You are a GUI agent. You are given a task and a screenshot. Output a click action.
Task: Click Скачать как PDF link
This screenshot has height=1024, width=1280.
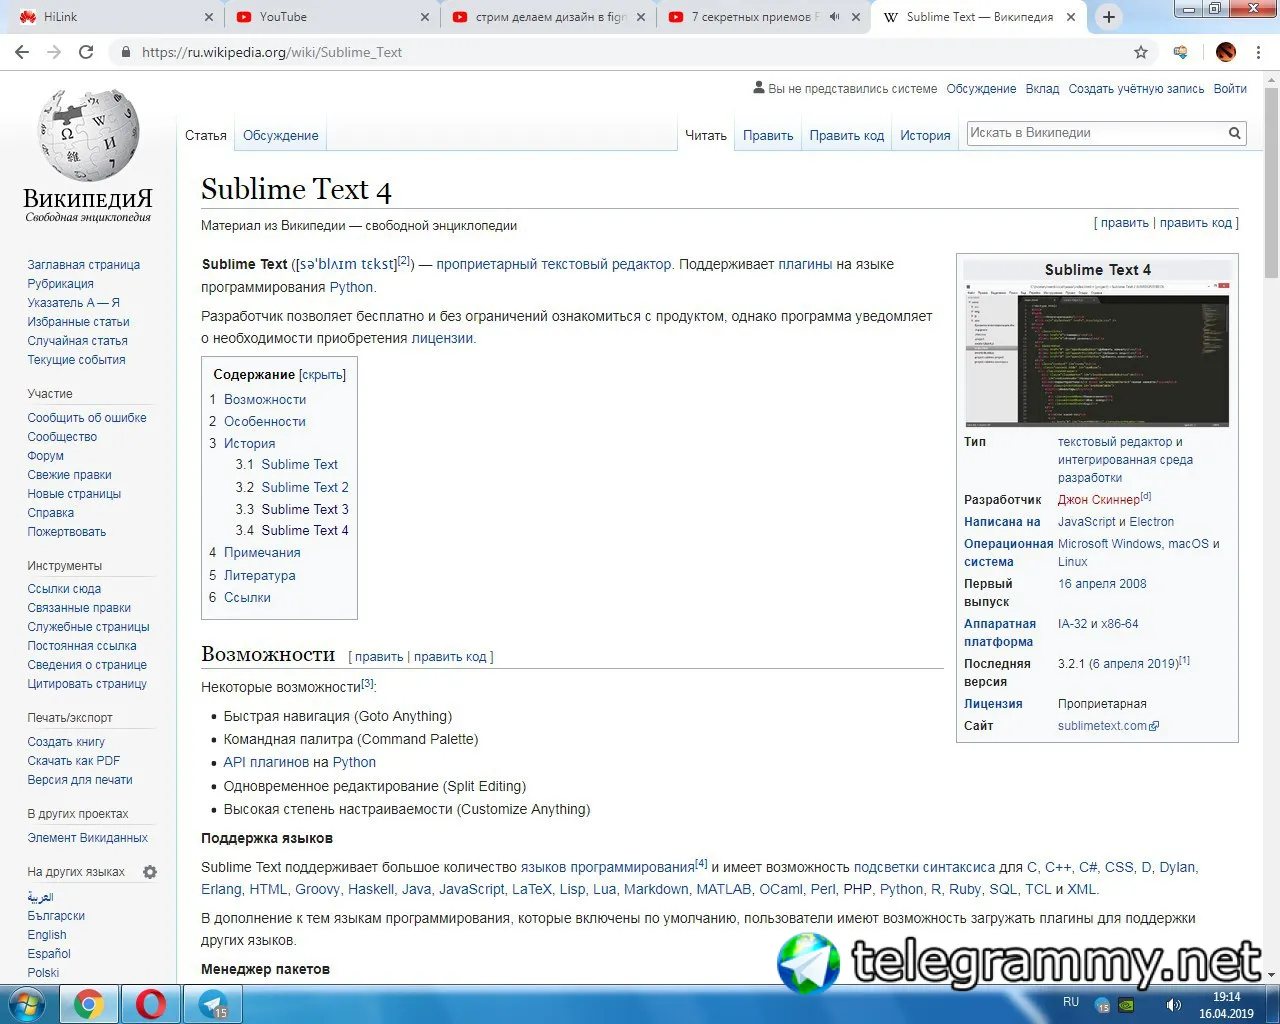coord(74,761)
